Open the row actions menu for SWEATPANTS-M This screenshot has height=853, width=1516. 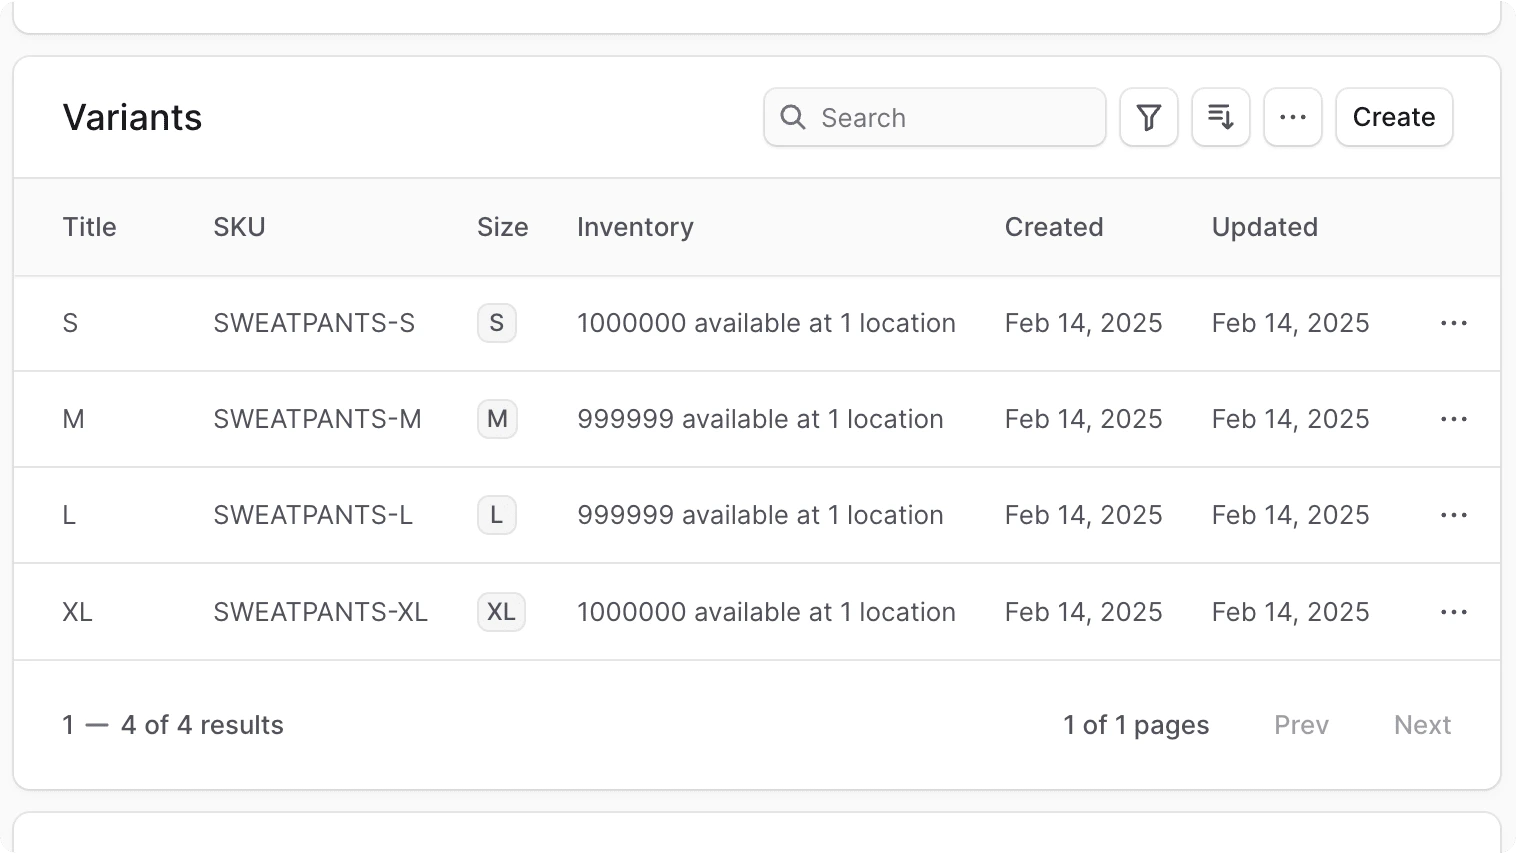pos(1453,419)
